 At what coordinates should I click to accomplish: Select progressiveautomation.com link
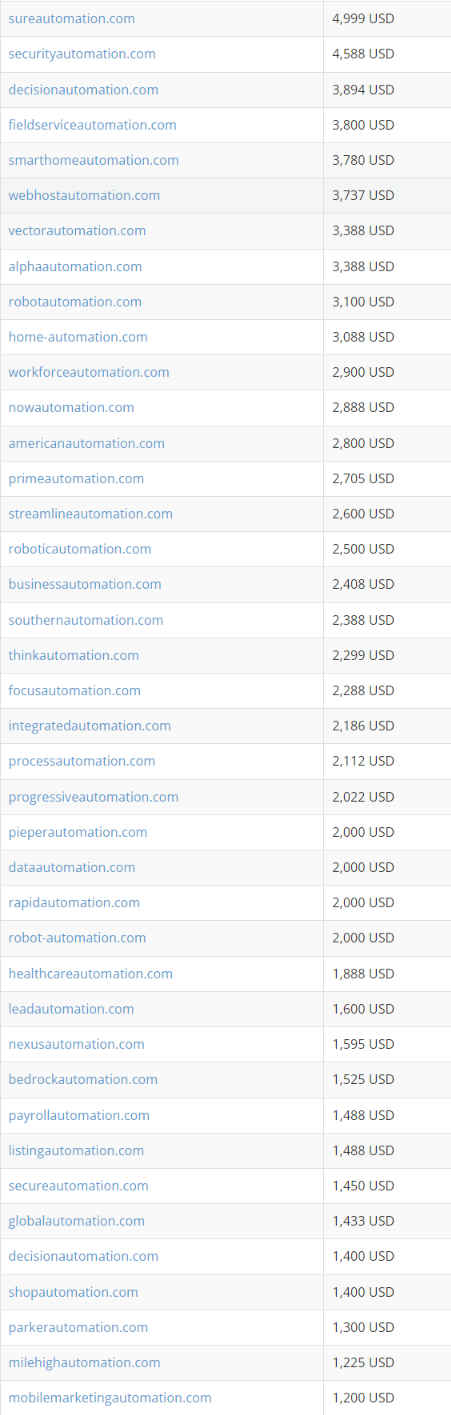coord(93,797)
